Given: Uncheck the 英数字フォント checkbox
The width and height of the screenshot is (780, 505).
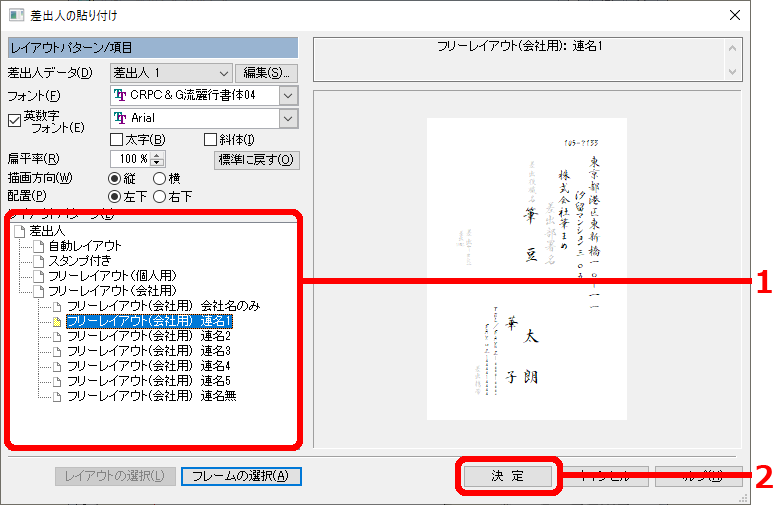Looking at the screenshot, I should pos(14,120).
